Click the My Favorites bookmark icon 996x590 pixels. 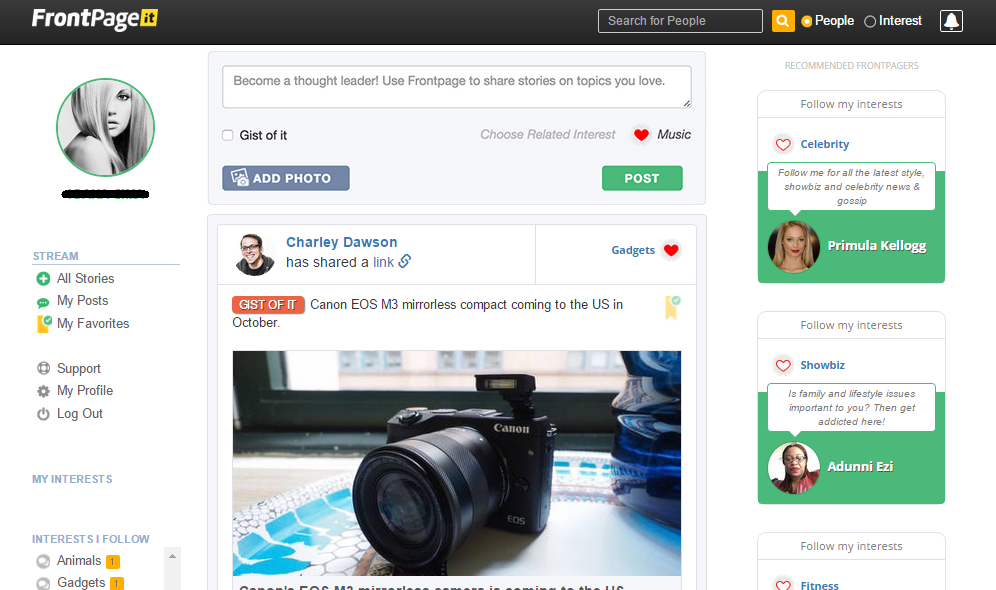coord(44,324)
